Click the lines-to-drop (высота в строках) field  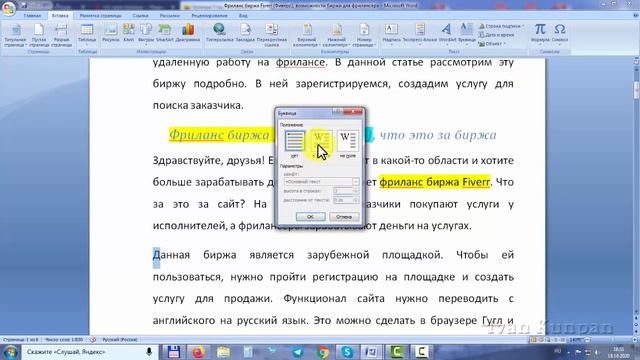346,191
